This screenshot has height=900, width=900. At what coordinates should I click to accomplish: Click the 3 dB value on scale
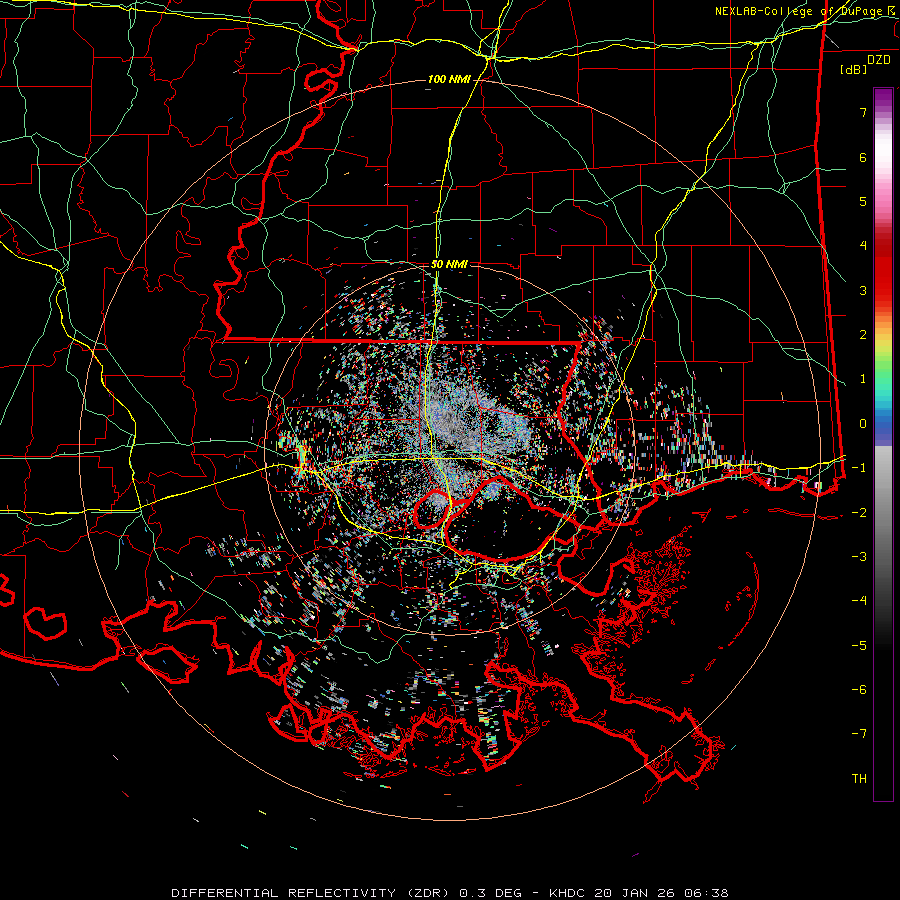tap(863, 290)
